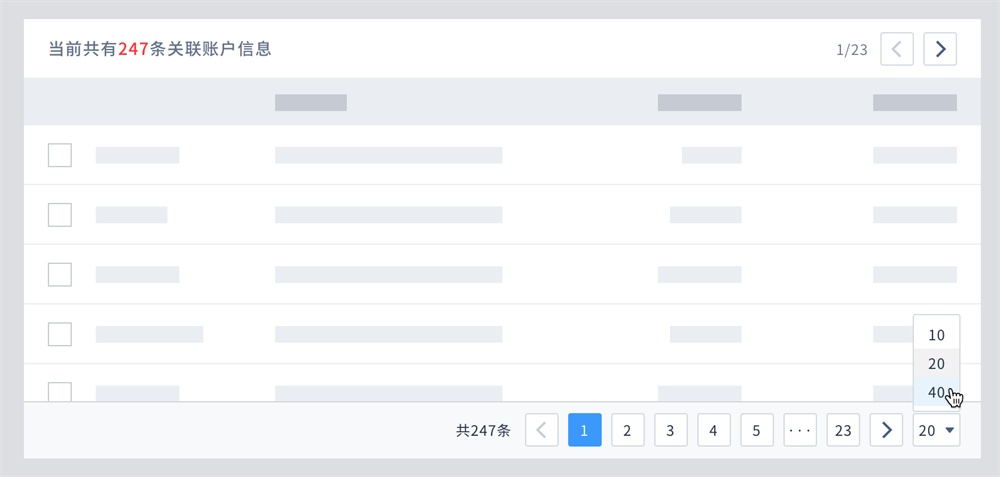Viewport: 1000px width, 477px height.
Task: Click the ellipsis pagination button
Action: tap(800, 430)
